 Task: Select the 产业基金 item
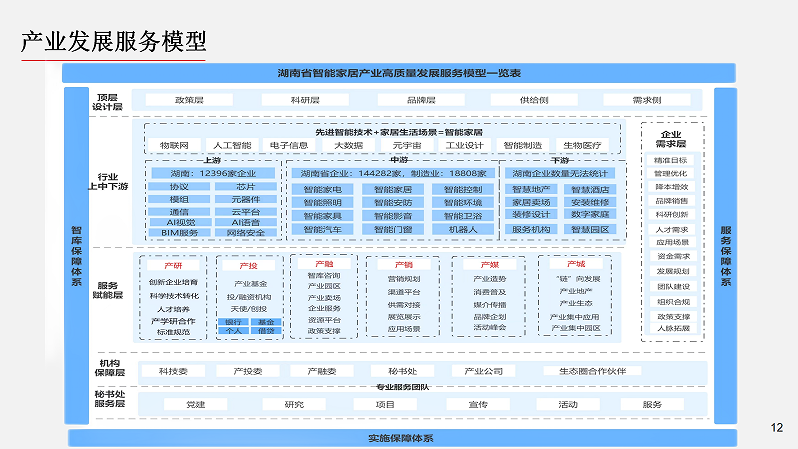point(250,284)
